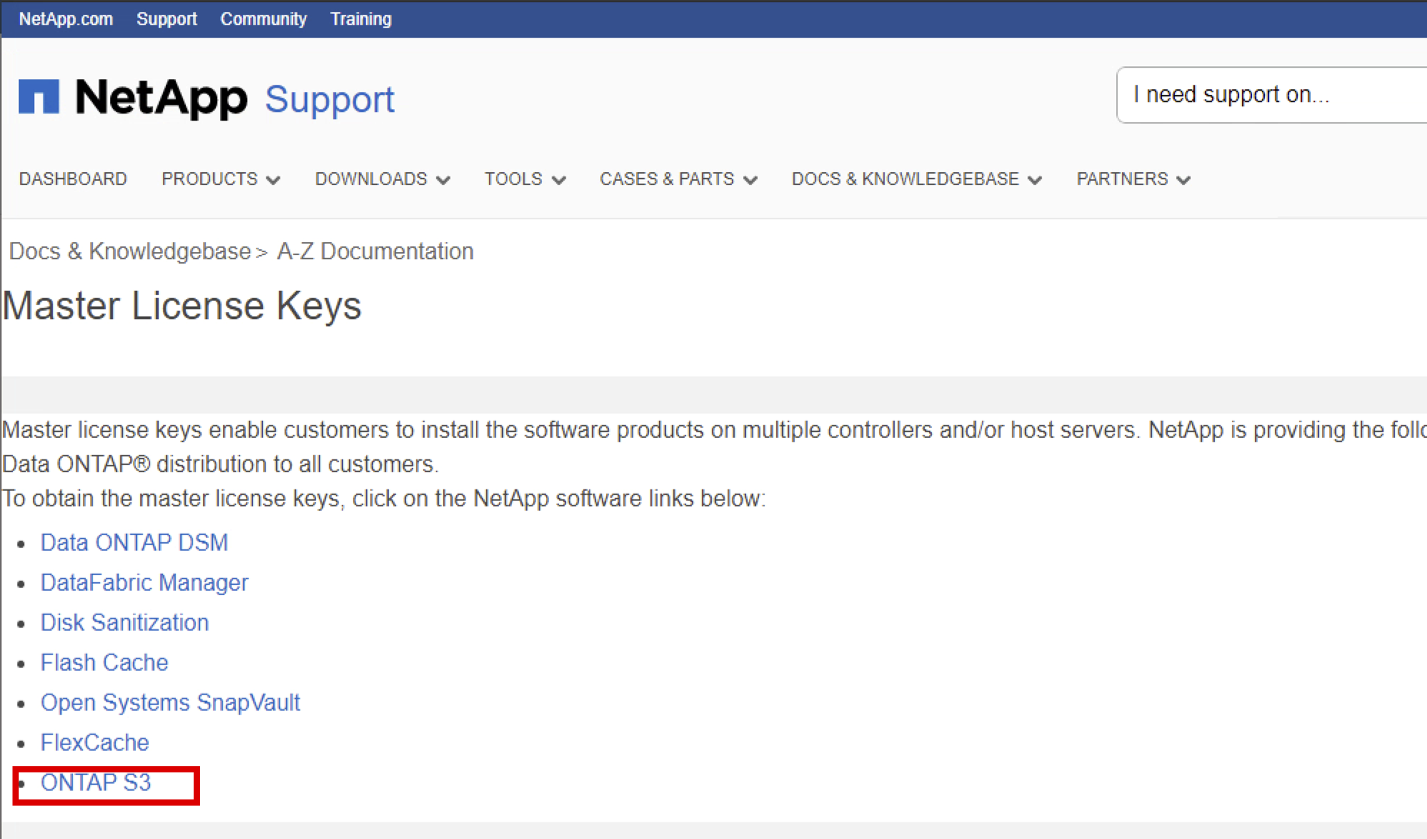Click the A-Z Documentation breadcrumb

(x=375, y=251)
